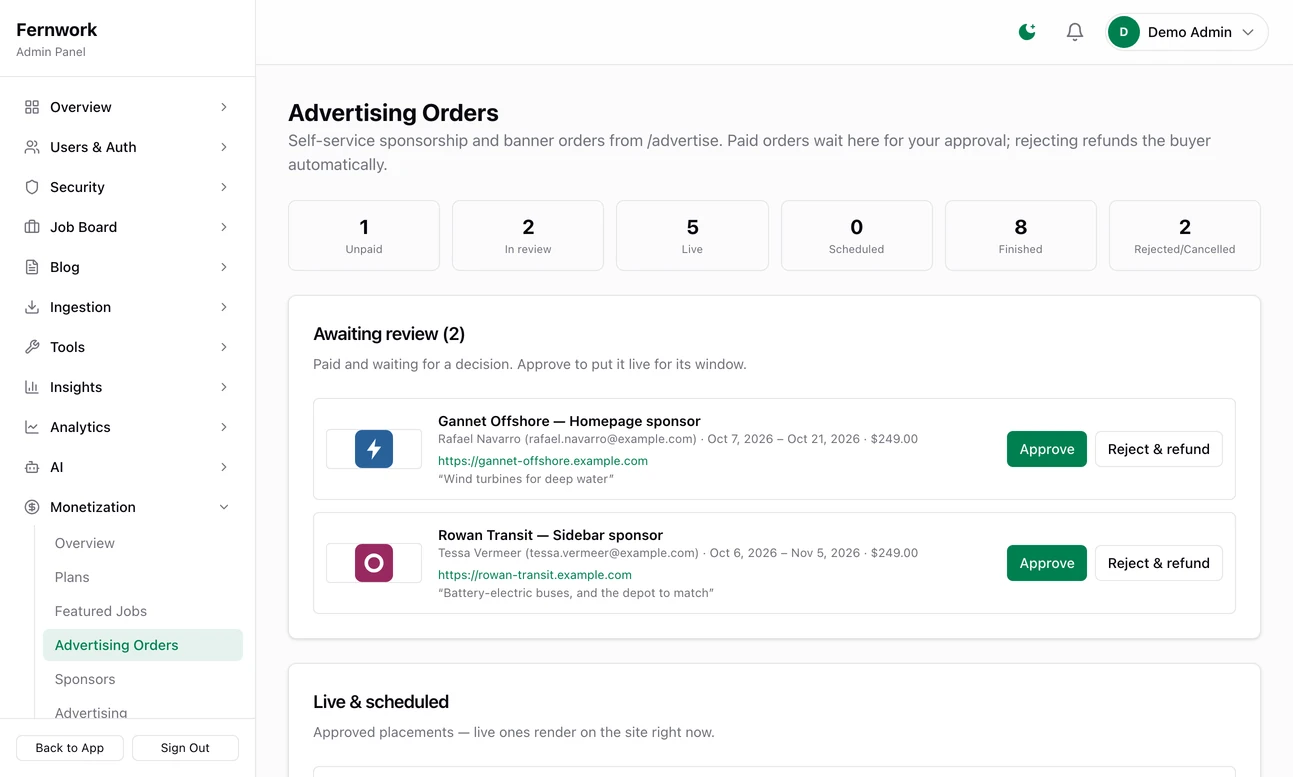The image size is (1293, 777).
Task: Select Advertising Orders menu item
Action: click(143, 645)
